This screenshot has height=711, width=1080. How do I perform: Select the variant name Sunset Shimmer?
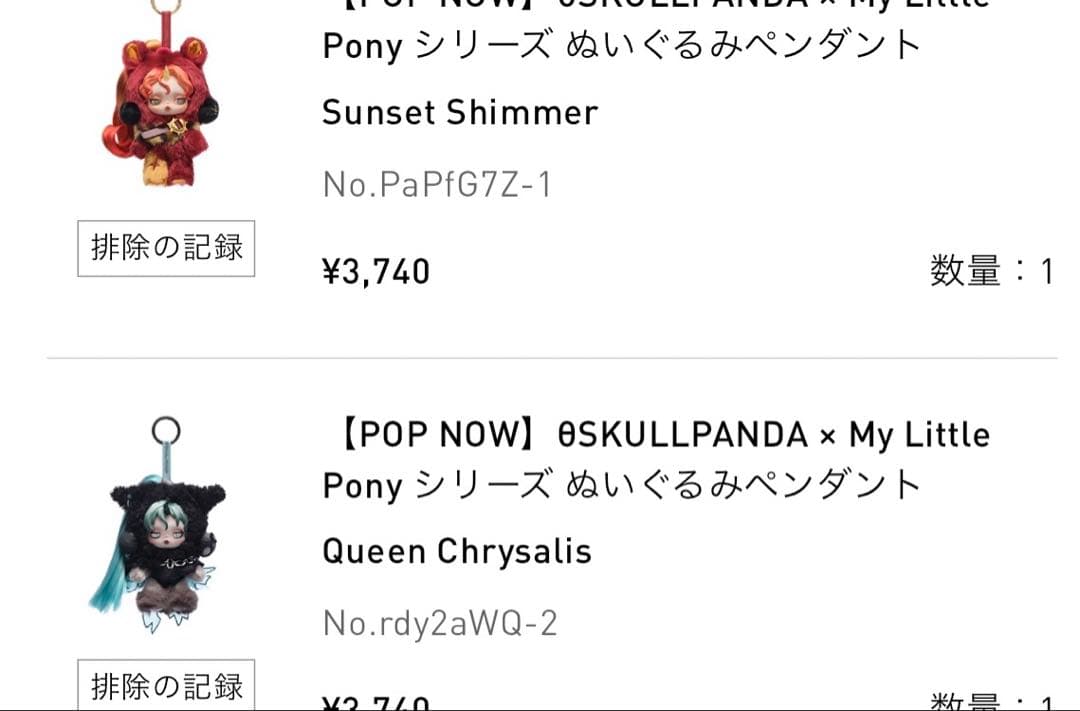coord(459,112)
